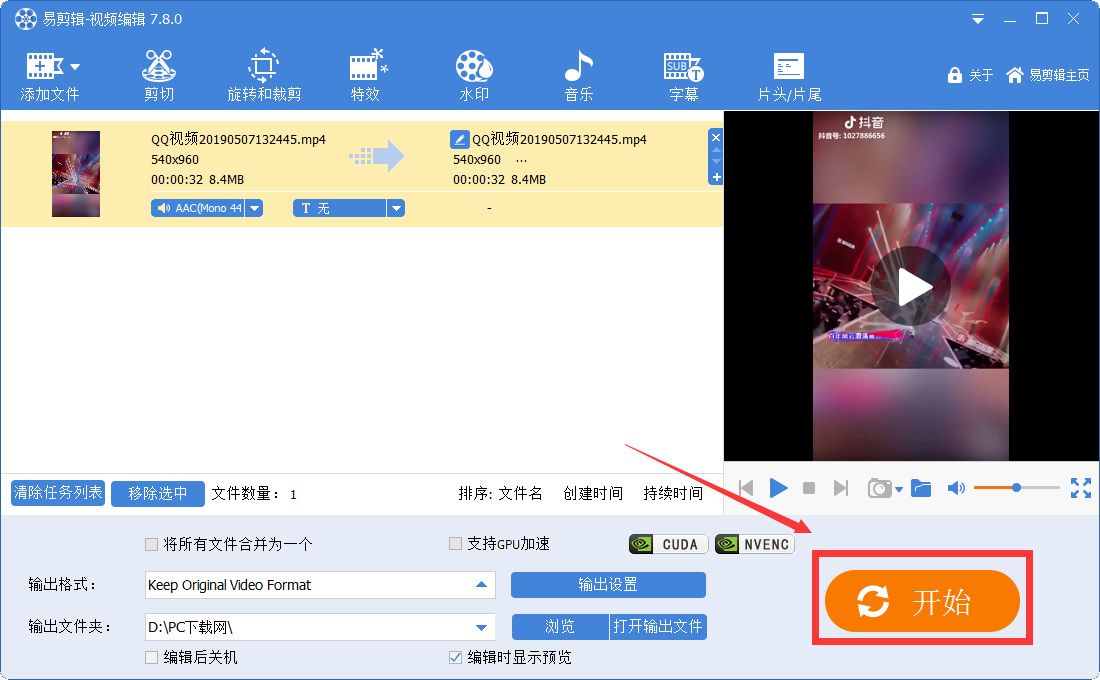Click the plus icon on task row
This screenshot has height=680, width=1100.
(716, 178)
